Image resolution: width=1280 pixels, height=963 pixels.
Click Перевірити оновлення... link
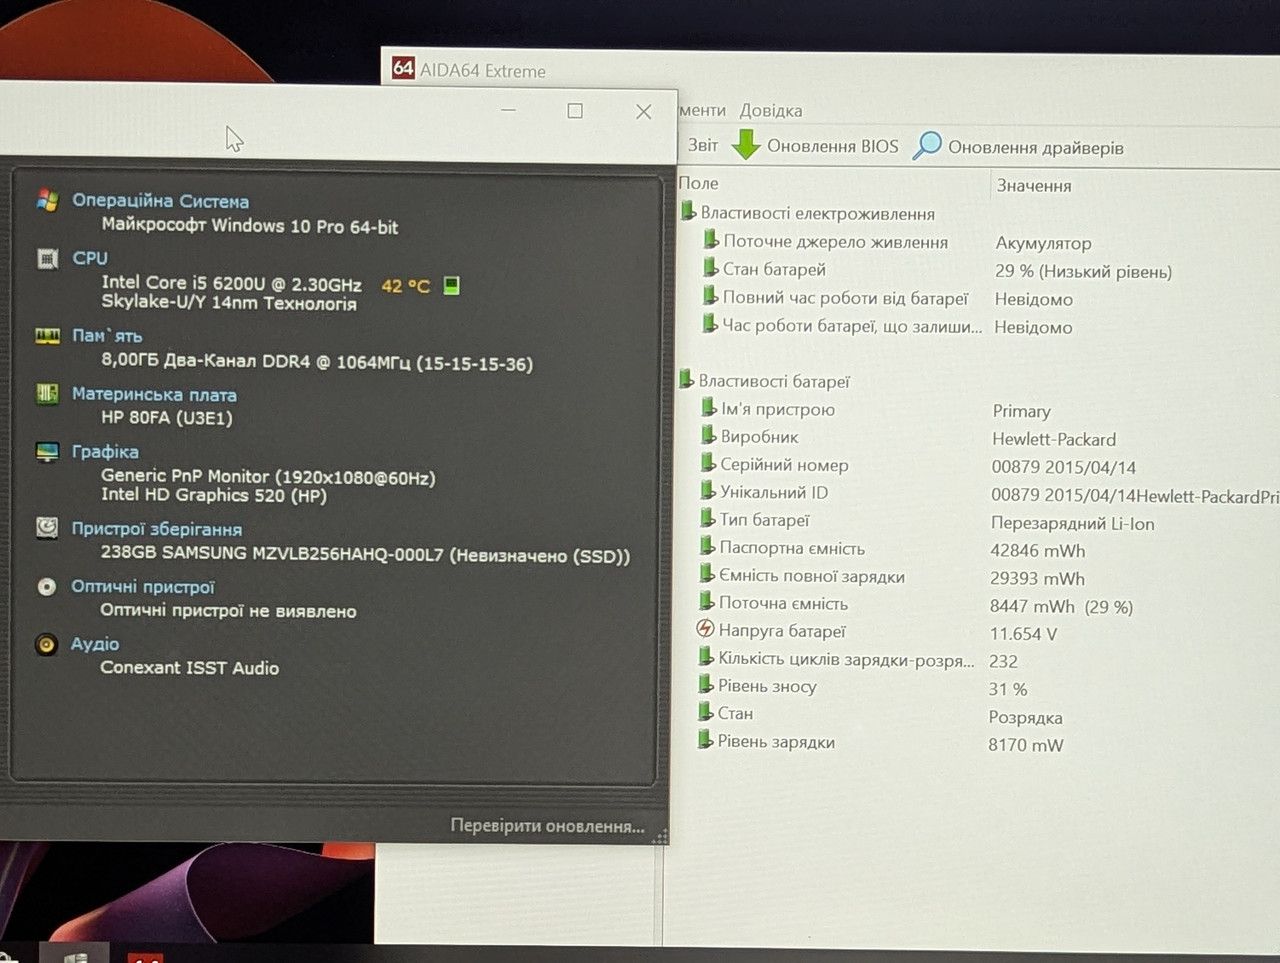coord(547,826)
